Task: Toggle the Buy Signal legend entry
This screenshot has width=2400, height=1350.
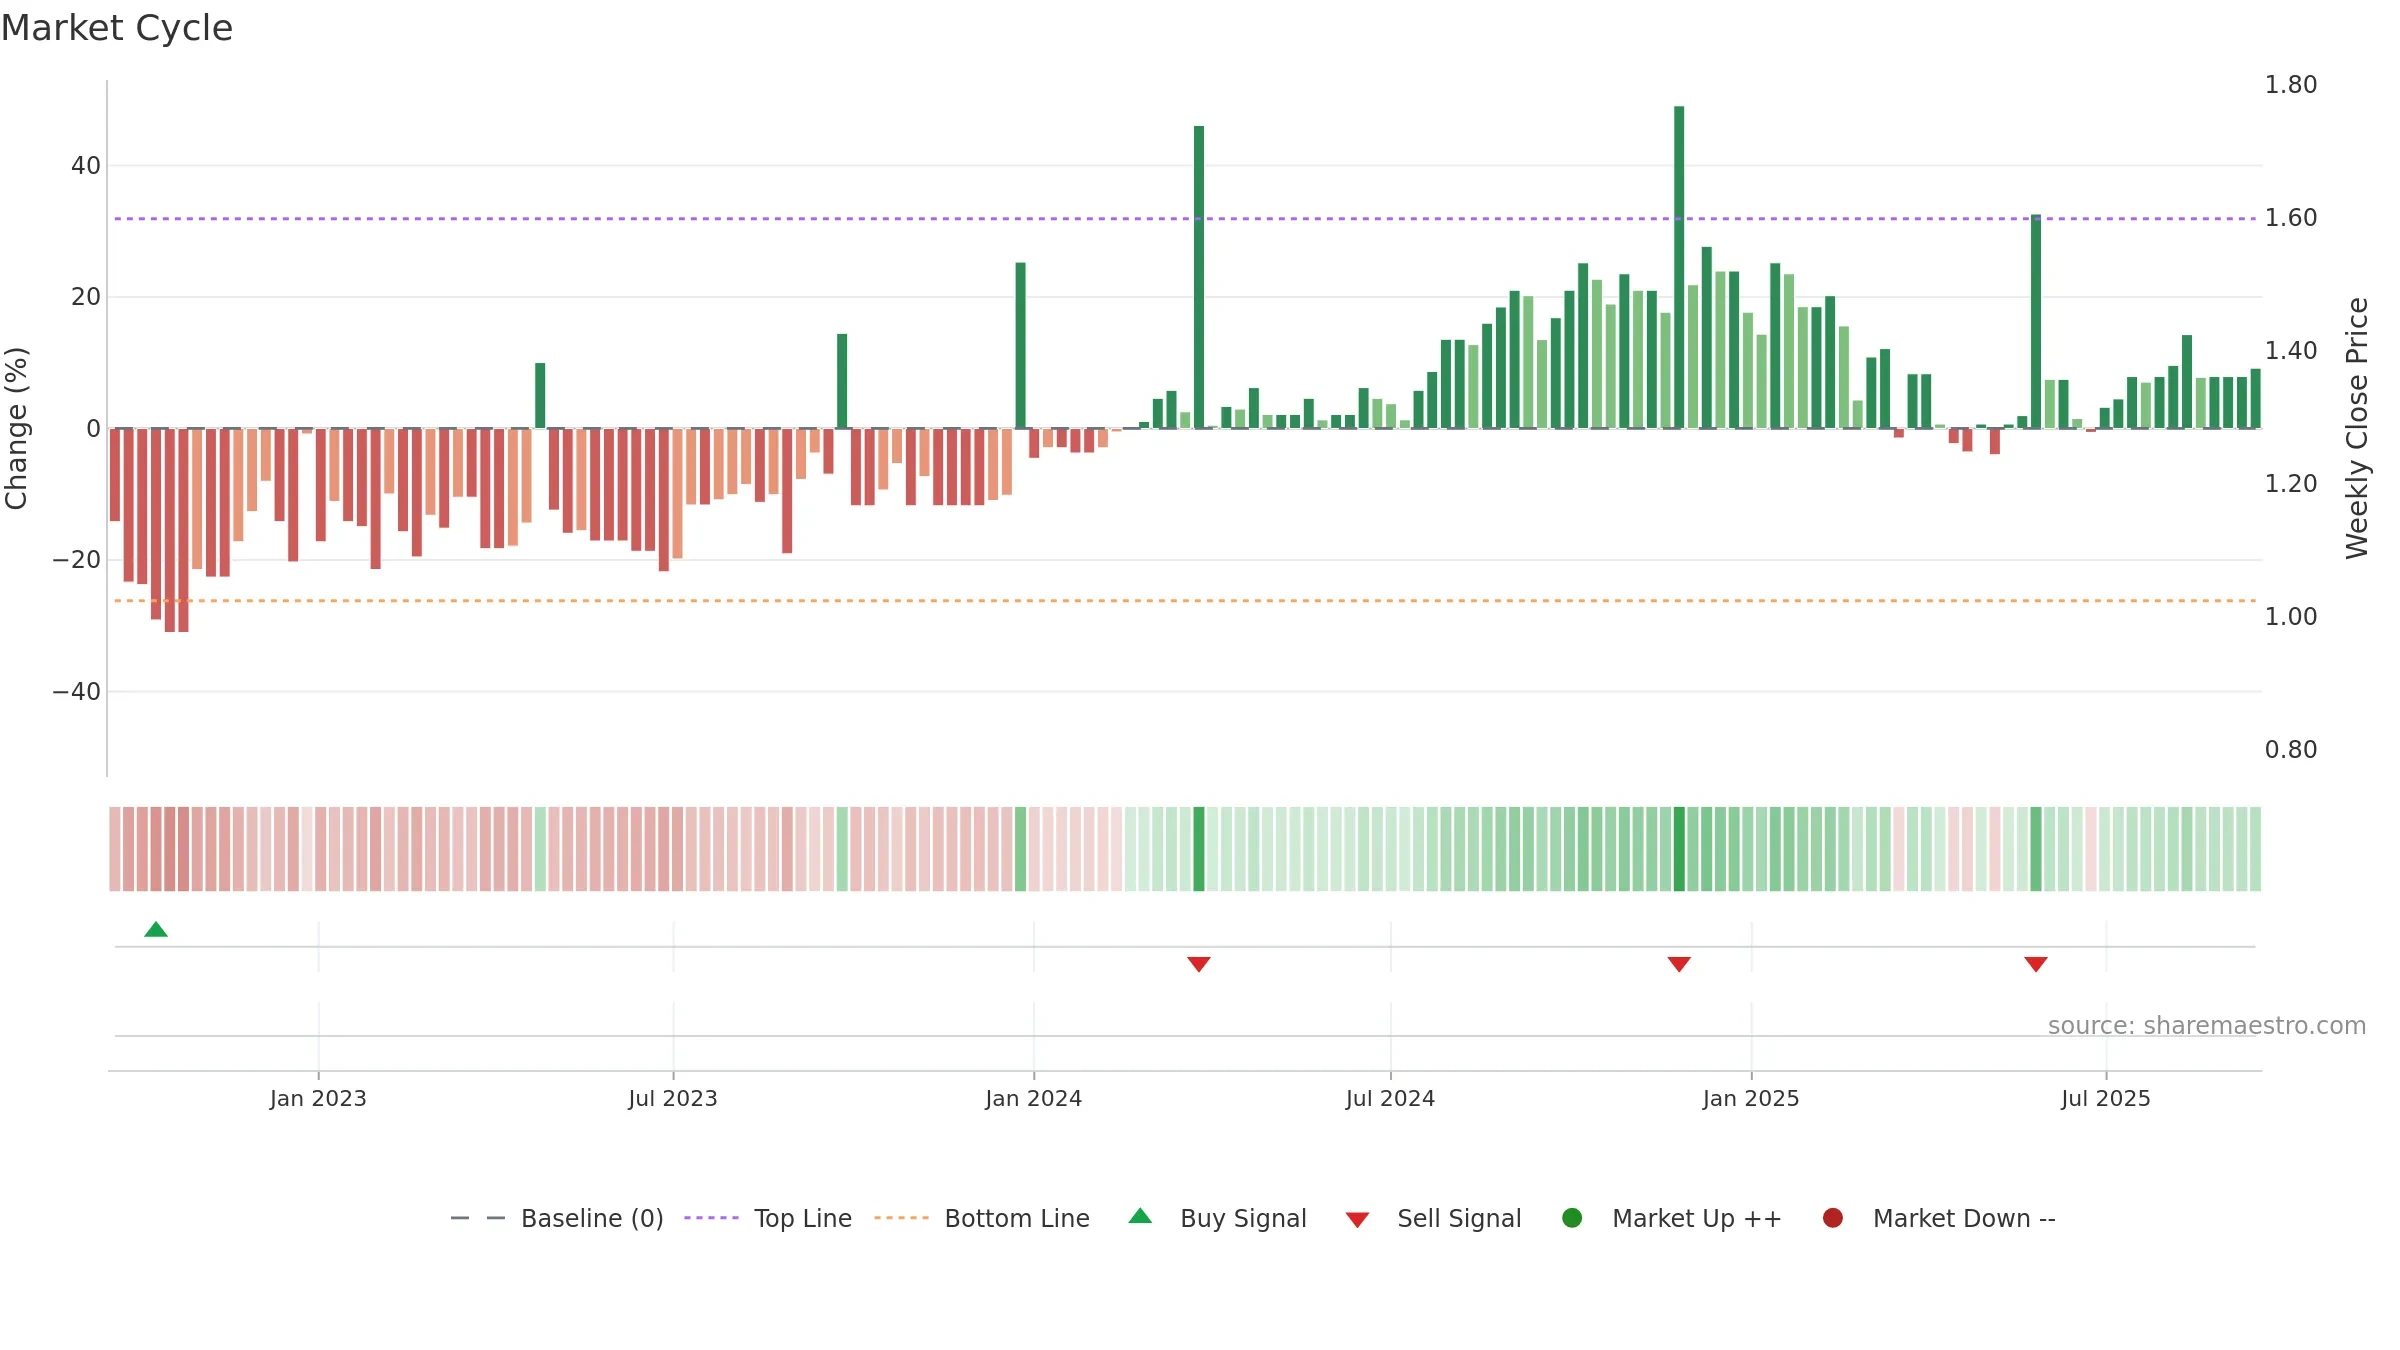Action: [x=1217, y=1218]
